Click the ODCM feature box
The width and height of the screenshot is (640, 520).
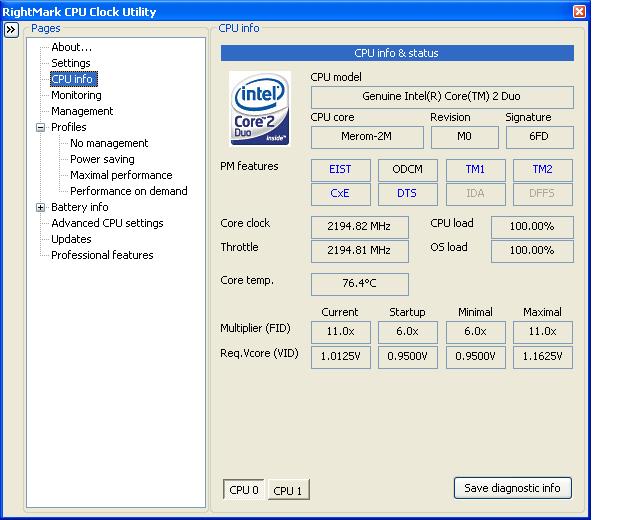[407, 170]
